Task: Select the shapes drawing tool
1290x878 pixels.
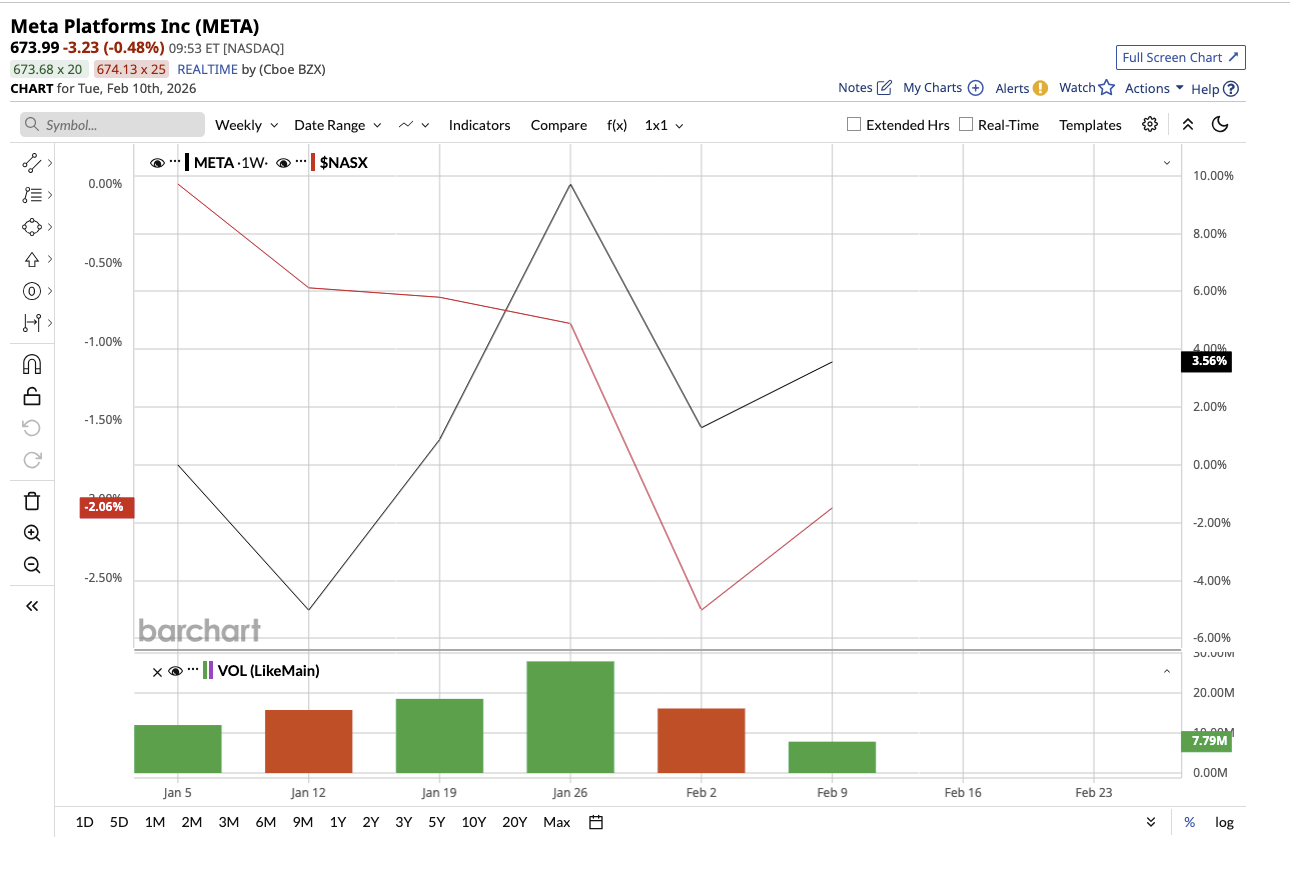Action: [x=31, y=226]
